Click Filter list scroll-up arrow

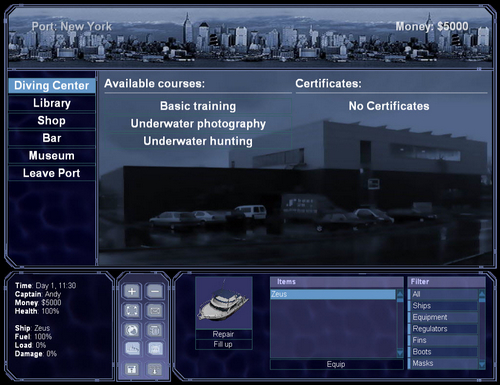click(482, 293)
